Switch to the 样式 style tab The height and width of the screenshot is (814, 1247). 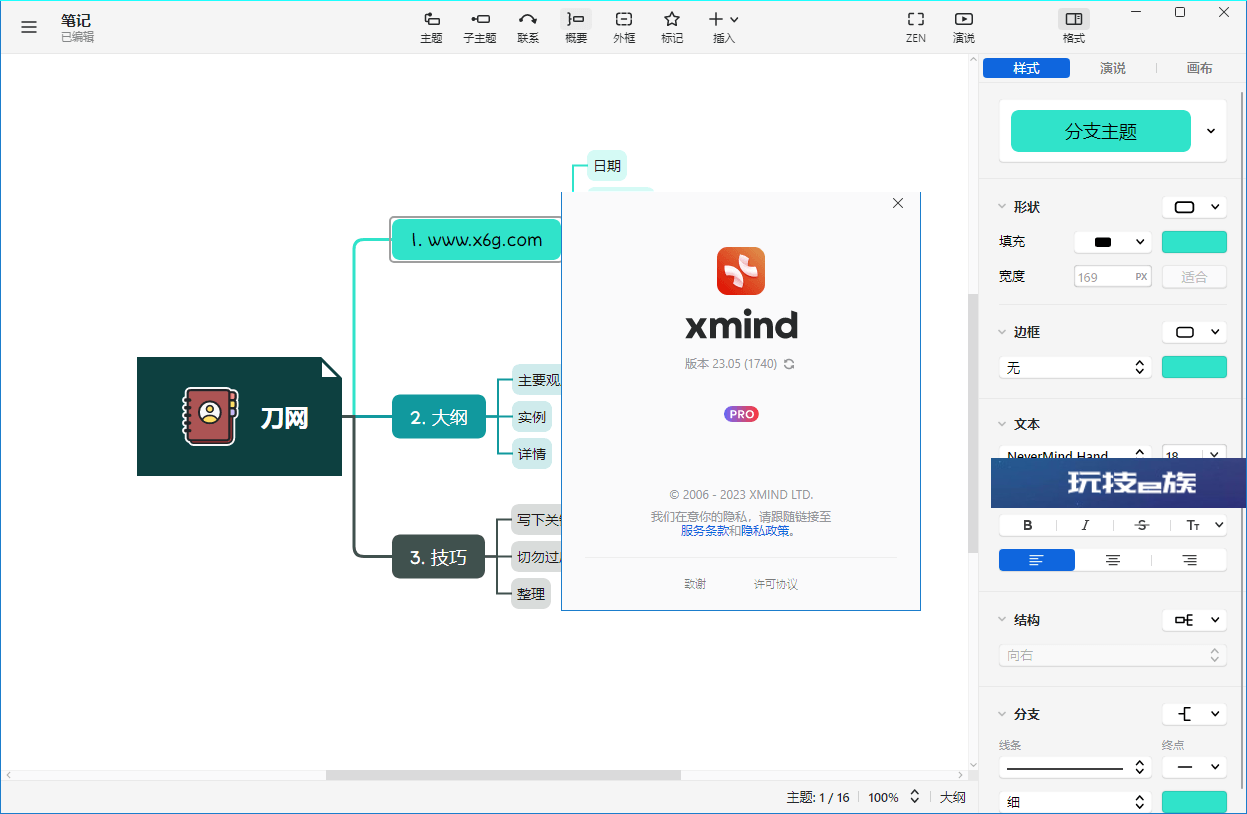[1026, 68]
